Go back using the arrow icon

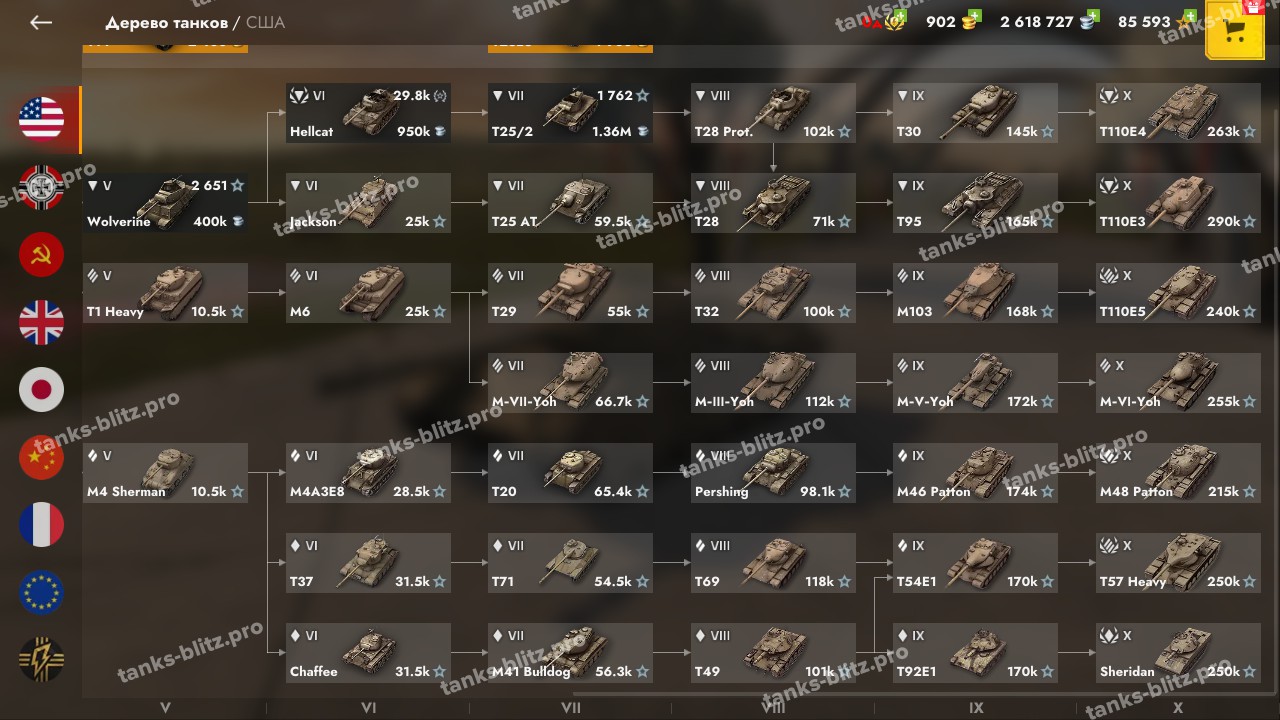click(x=41, y=22)
